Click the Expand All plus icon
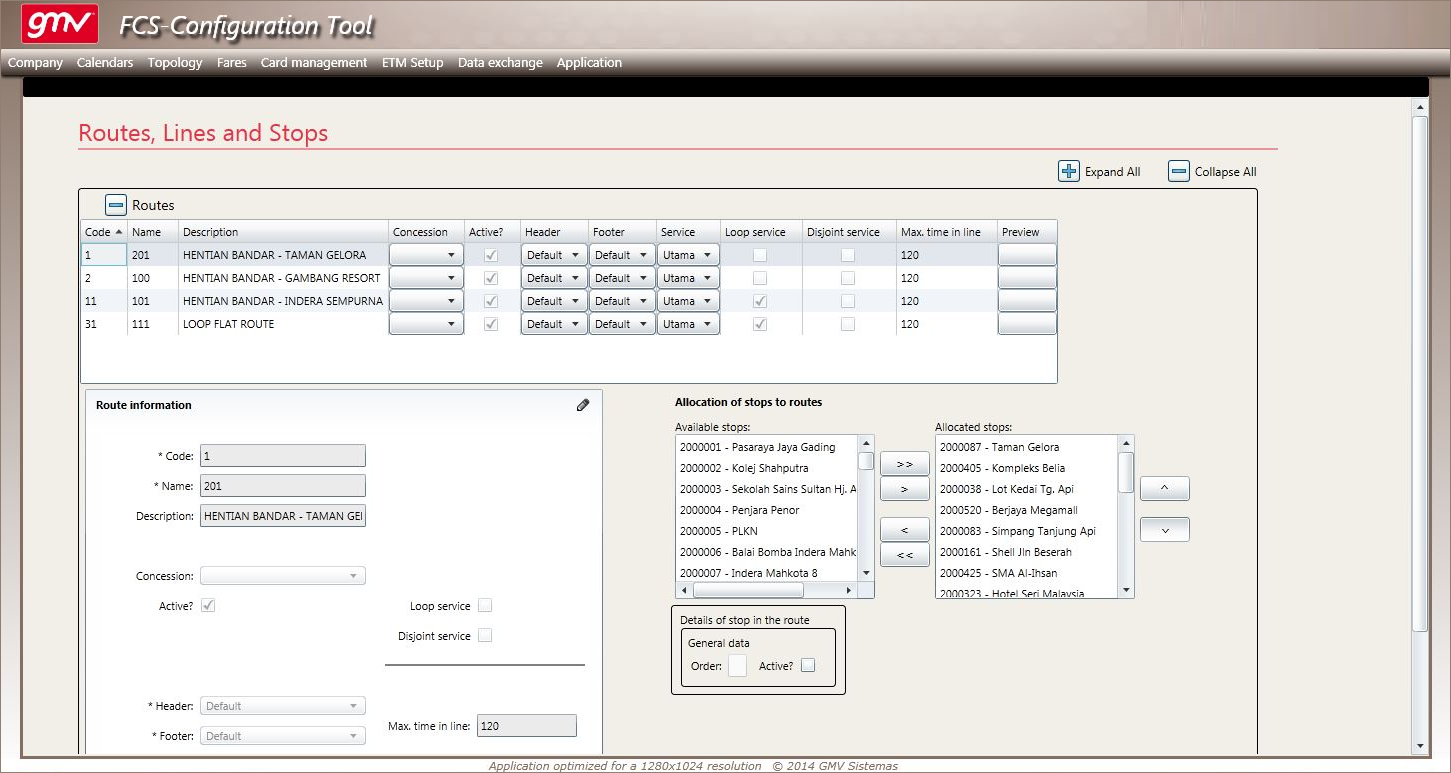Image resolution: width=1451 pixels, height=773 pixels. tap(1069, 171)
